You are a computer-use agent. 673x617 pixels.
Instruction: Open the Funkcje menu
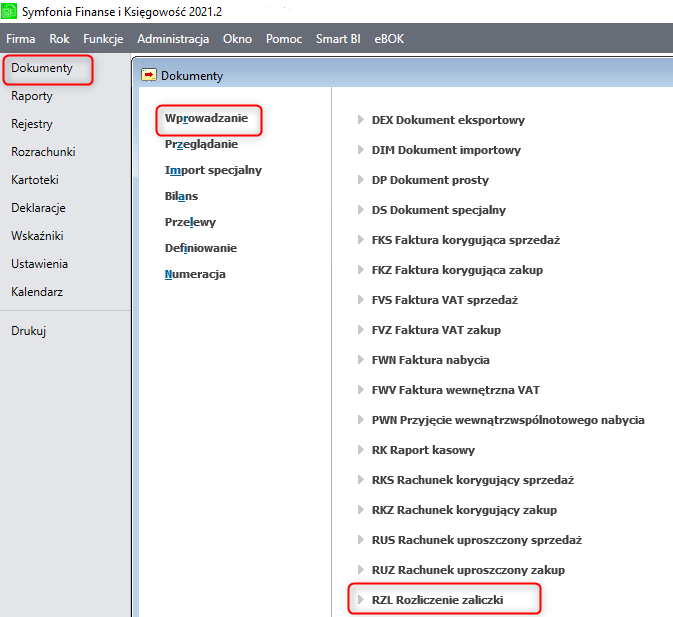click(103, 39)
